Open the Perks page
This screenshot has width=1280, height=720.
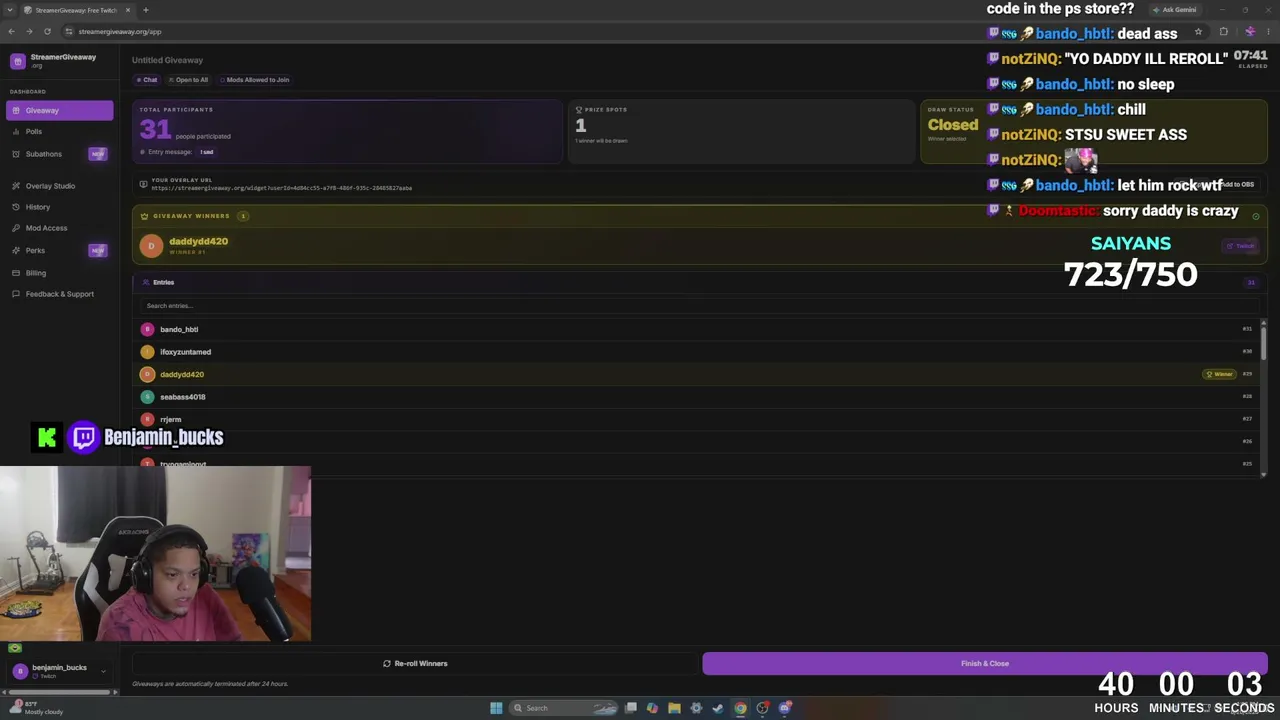(x=58, y=250)
